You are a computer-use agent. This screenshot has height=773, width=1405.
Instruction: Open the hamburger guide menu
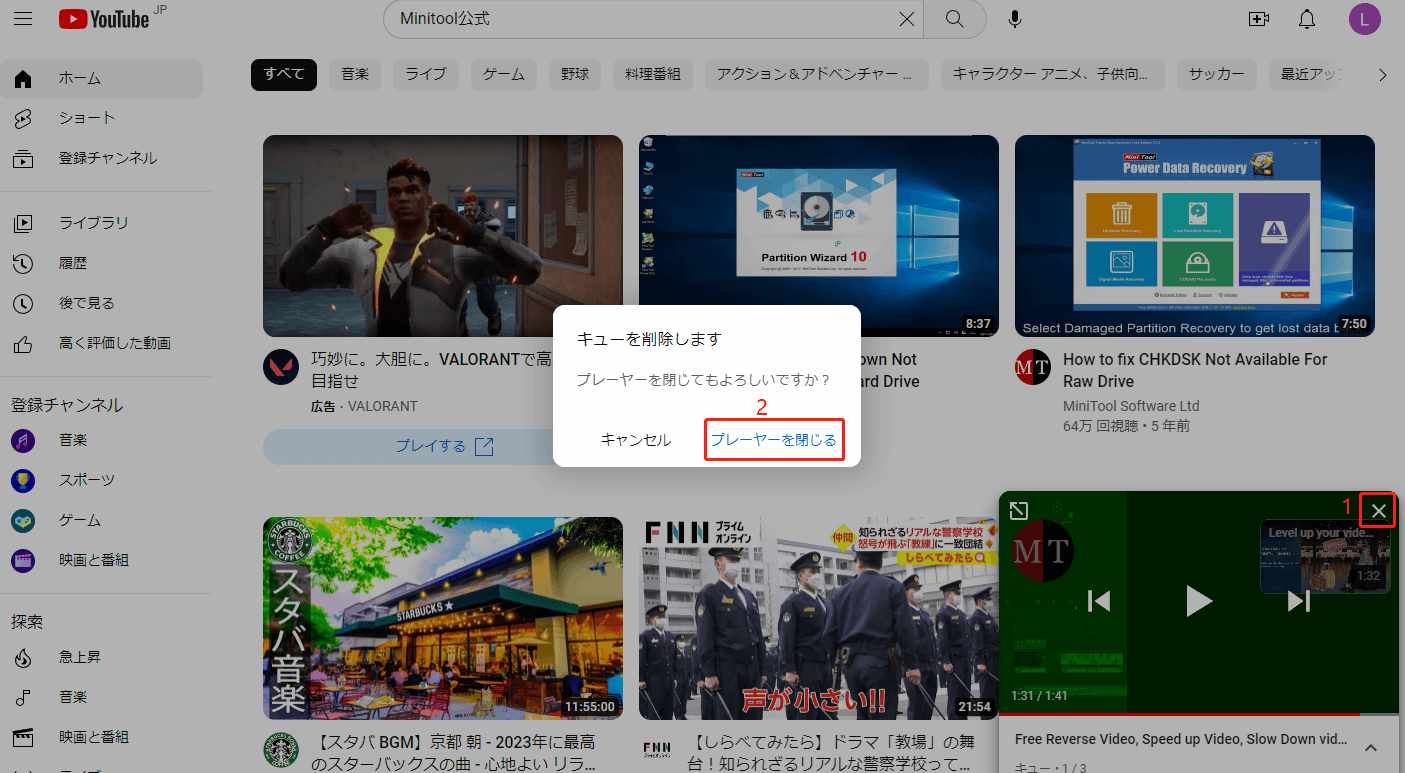click(23, 19)
